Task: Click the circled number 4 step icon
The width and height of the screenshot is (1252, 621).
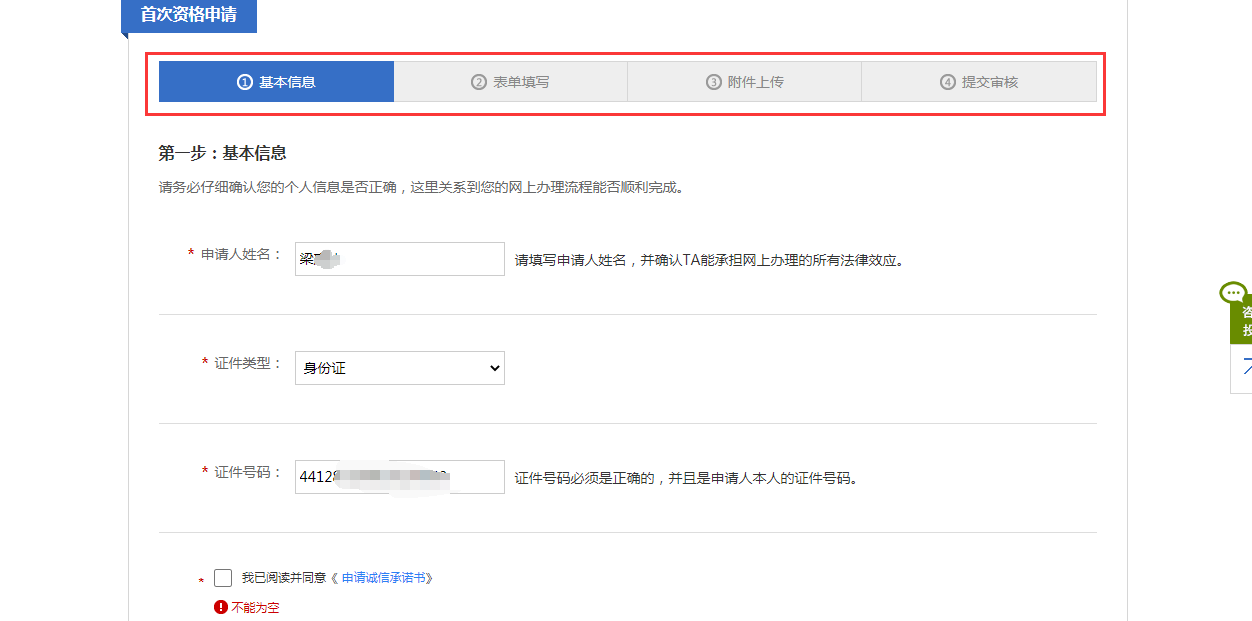Action: (947, 82)
